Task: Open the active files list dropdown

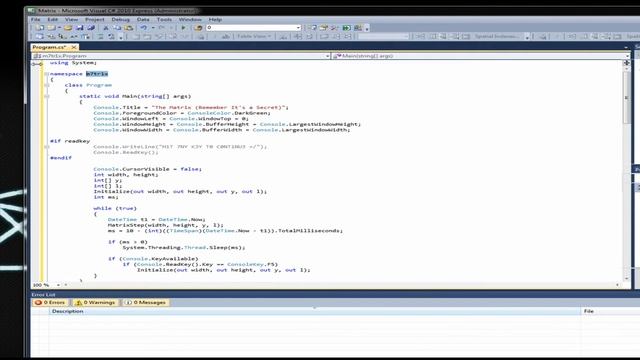Action: pyautogui.click(x=626, y=47)
